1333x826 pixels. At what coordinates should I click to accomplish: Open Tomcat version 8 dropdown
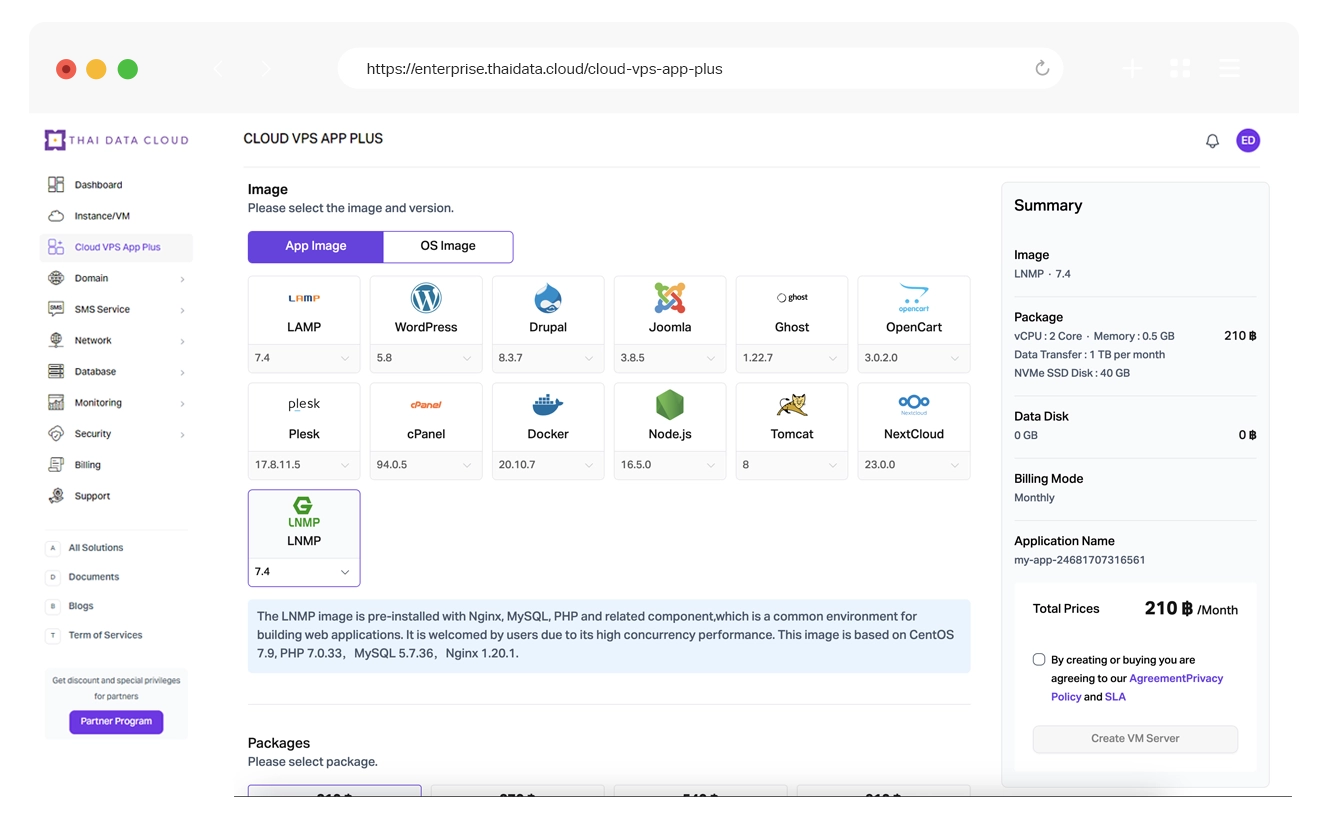click(792, 465)
